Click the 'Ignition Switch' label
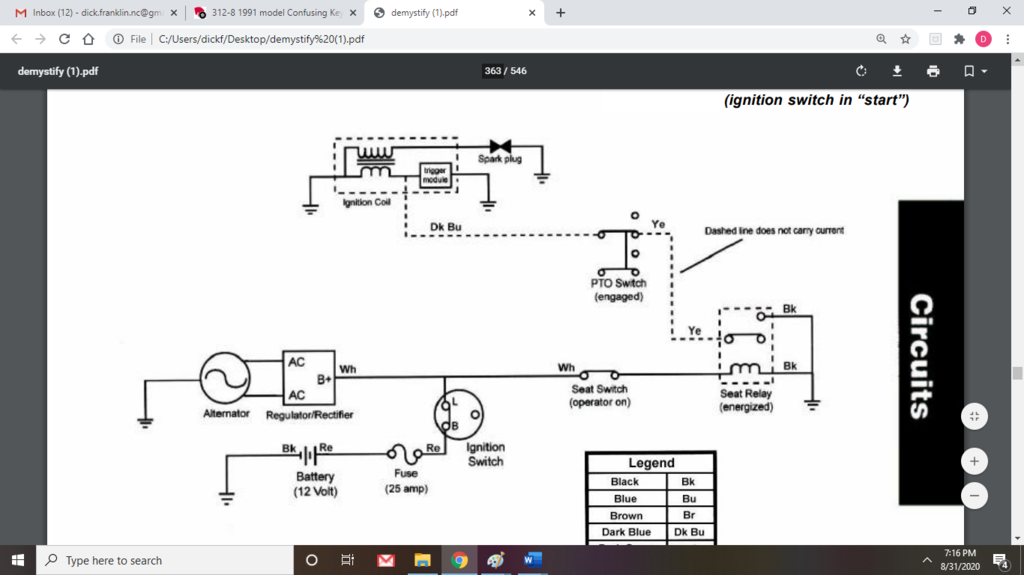This screenshot has width=1024, height=575. (x=485, y=454)
